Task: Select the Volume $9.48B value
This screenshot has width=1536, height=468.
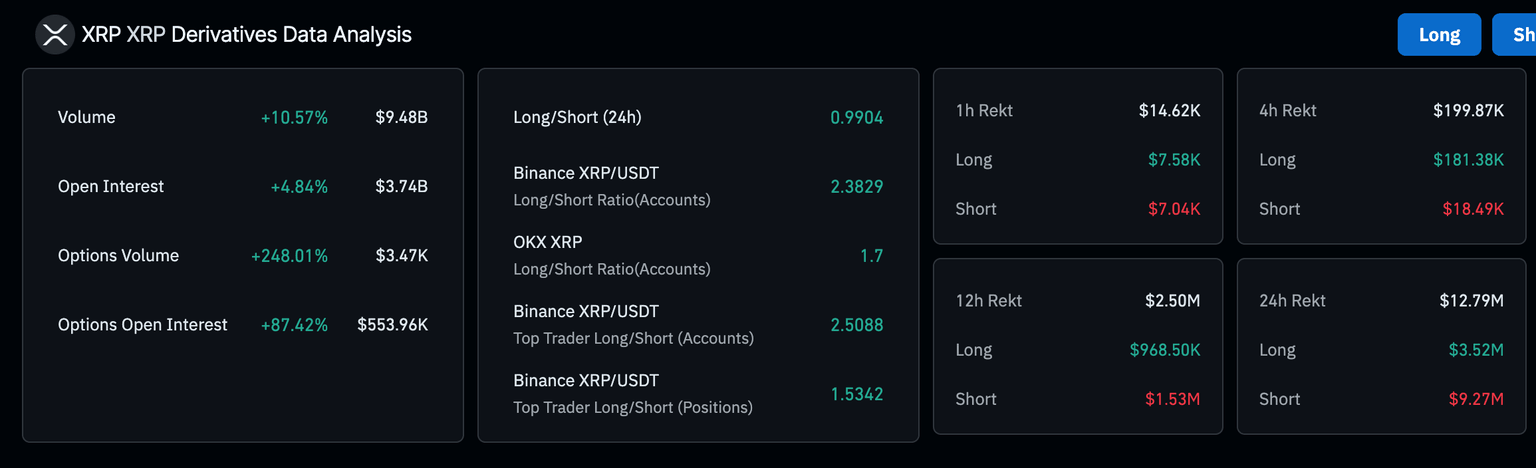Action: [x=401, y=117]
